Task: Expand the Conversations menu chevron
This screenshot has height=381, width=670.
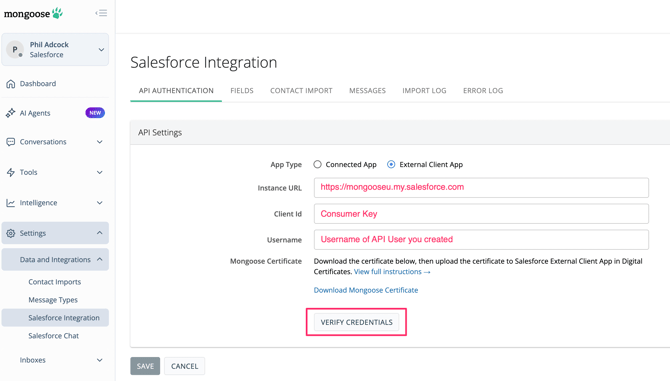Action: (100, 142)
